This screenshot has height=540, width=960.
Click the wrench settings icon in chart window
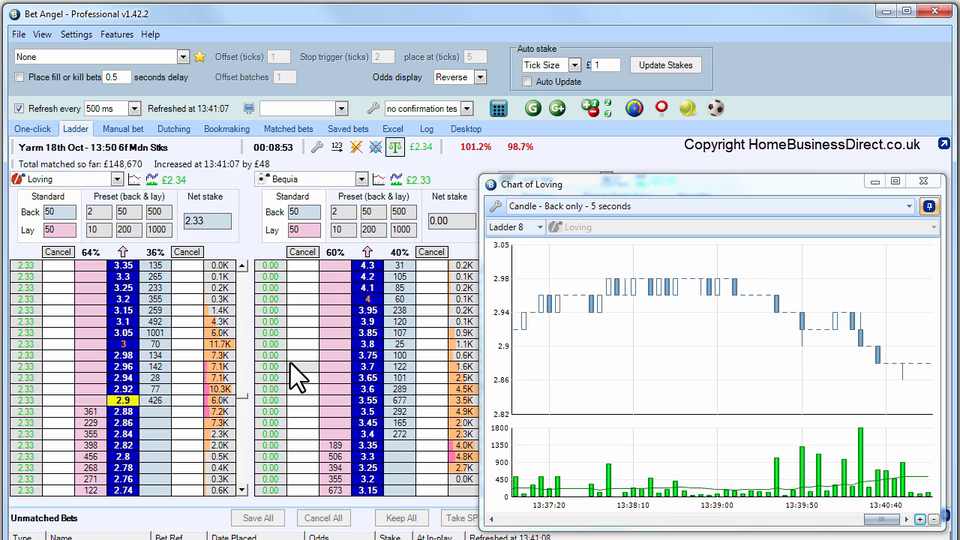pyautogui.click(x=495, y=206)
